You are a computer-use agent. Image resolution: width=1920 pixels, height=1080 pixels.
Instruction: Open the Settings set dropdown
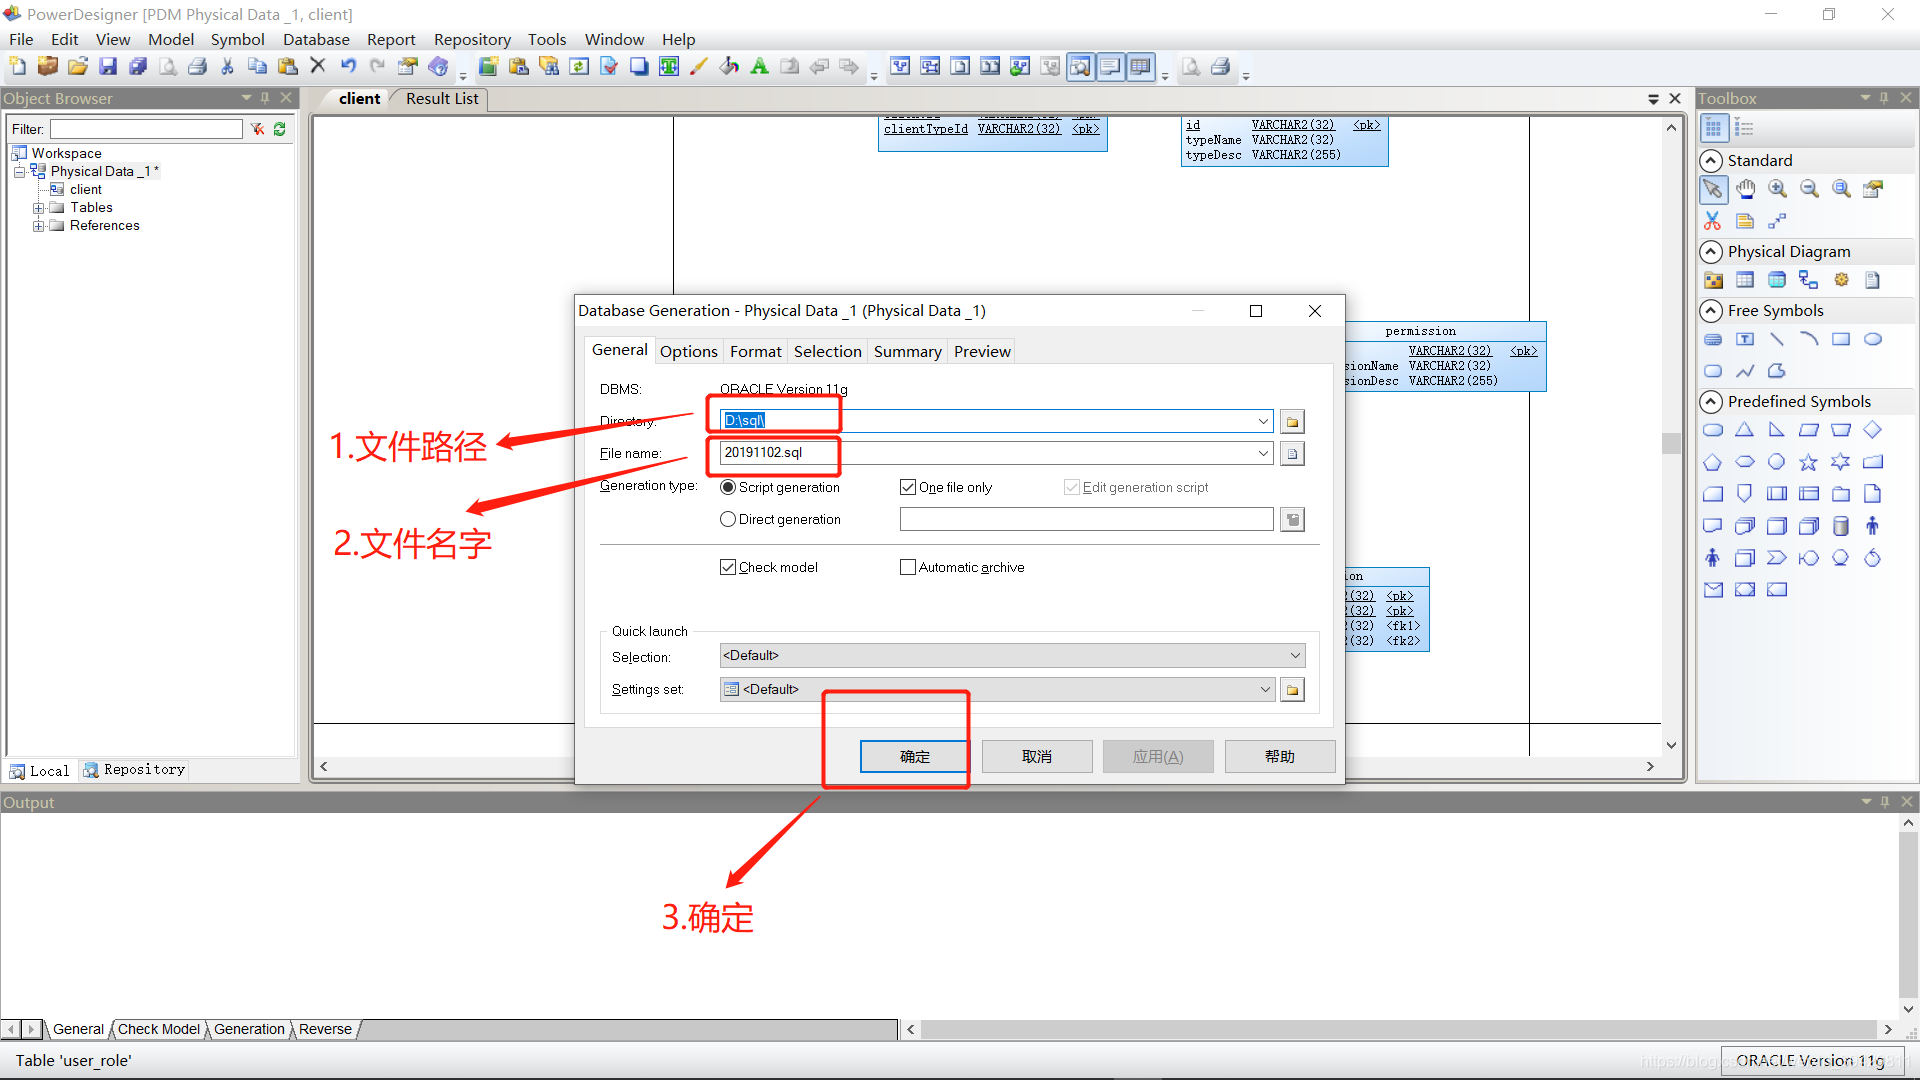click(1265, 689)
